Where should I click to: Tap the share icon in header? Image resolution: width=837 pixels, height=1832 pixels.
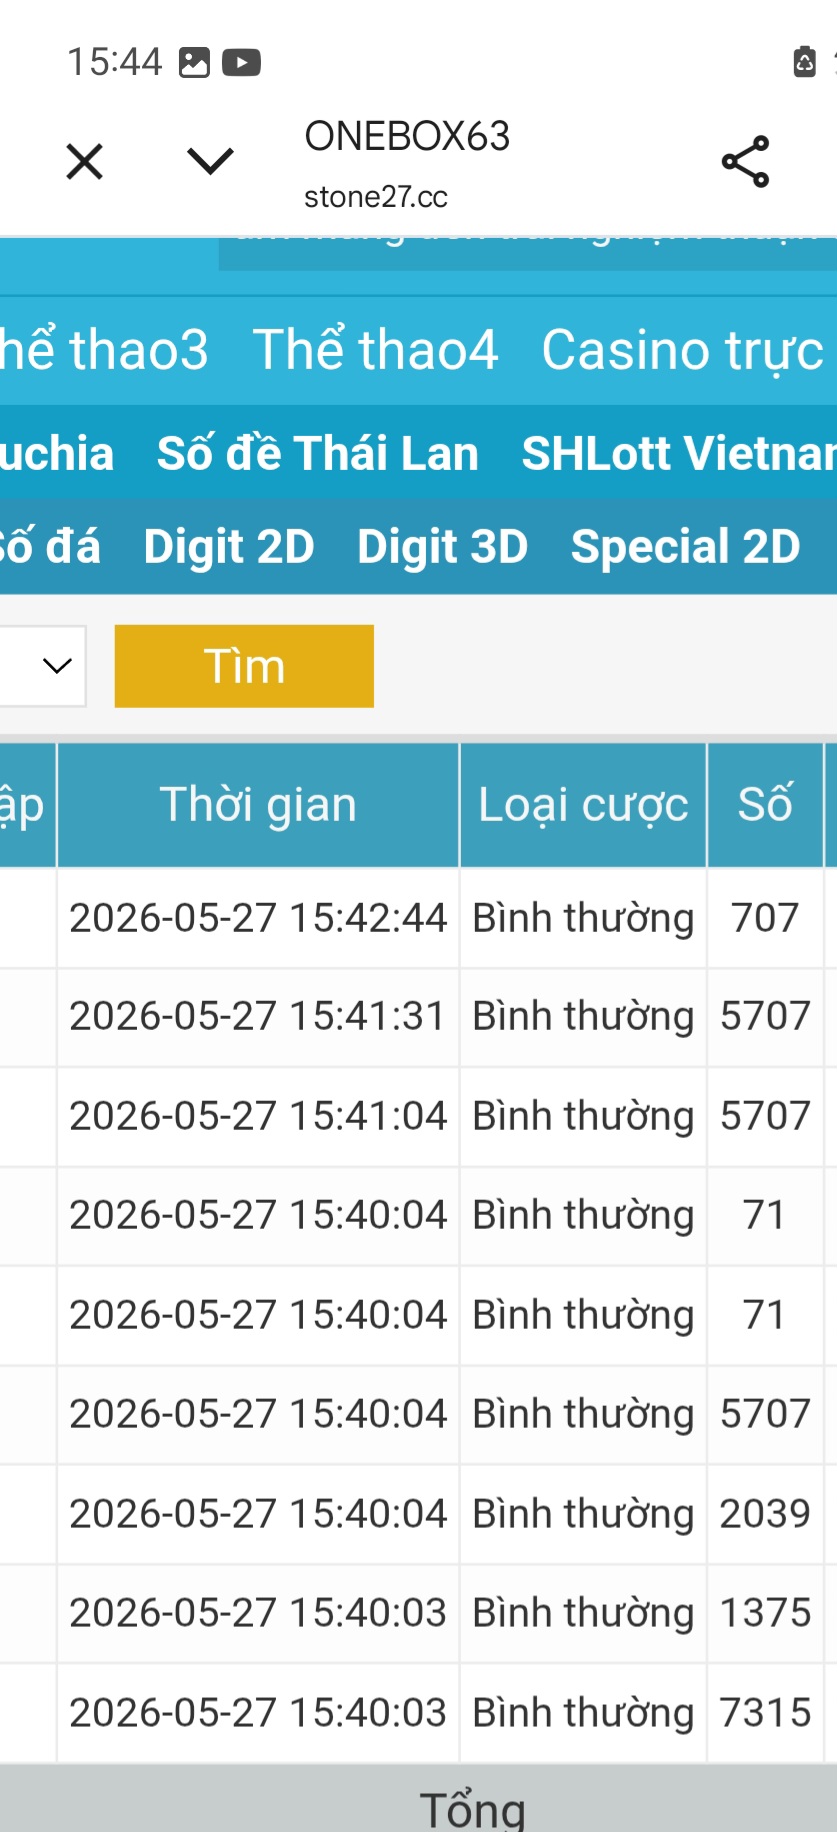point(745,161)
